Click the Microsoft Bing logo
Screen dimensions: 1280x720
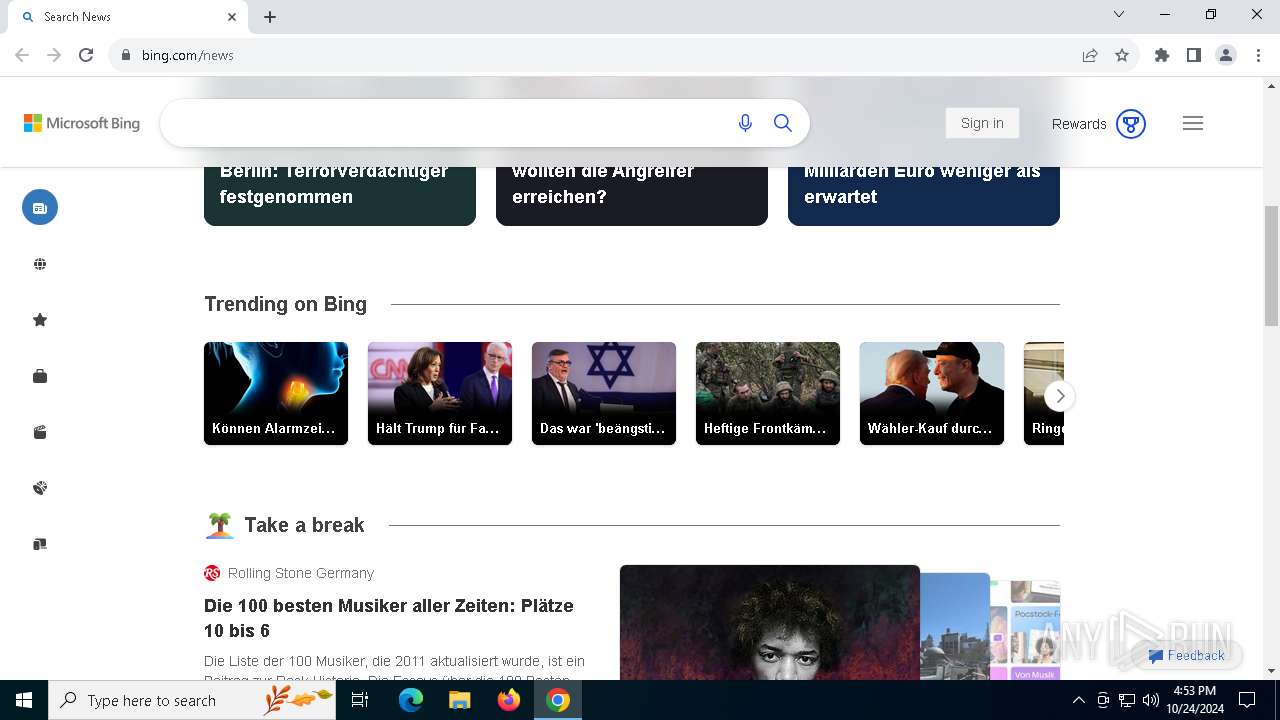tap(82, 123)
